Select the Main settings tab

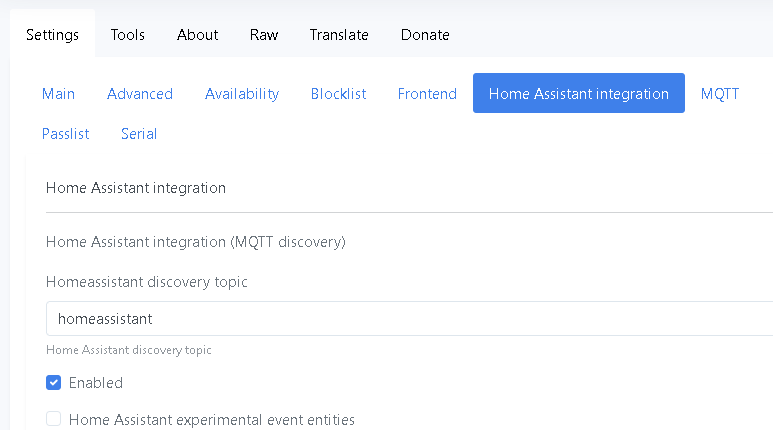point(58,94)
